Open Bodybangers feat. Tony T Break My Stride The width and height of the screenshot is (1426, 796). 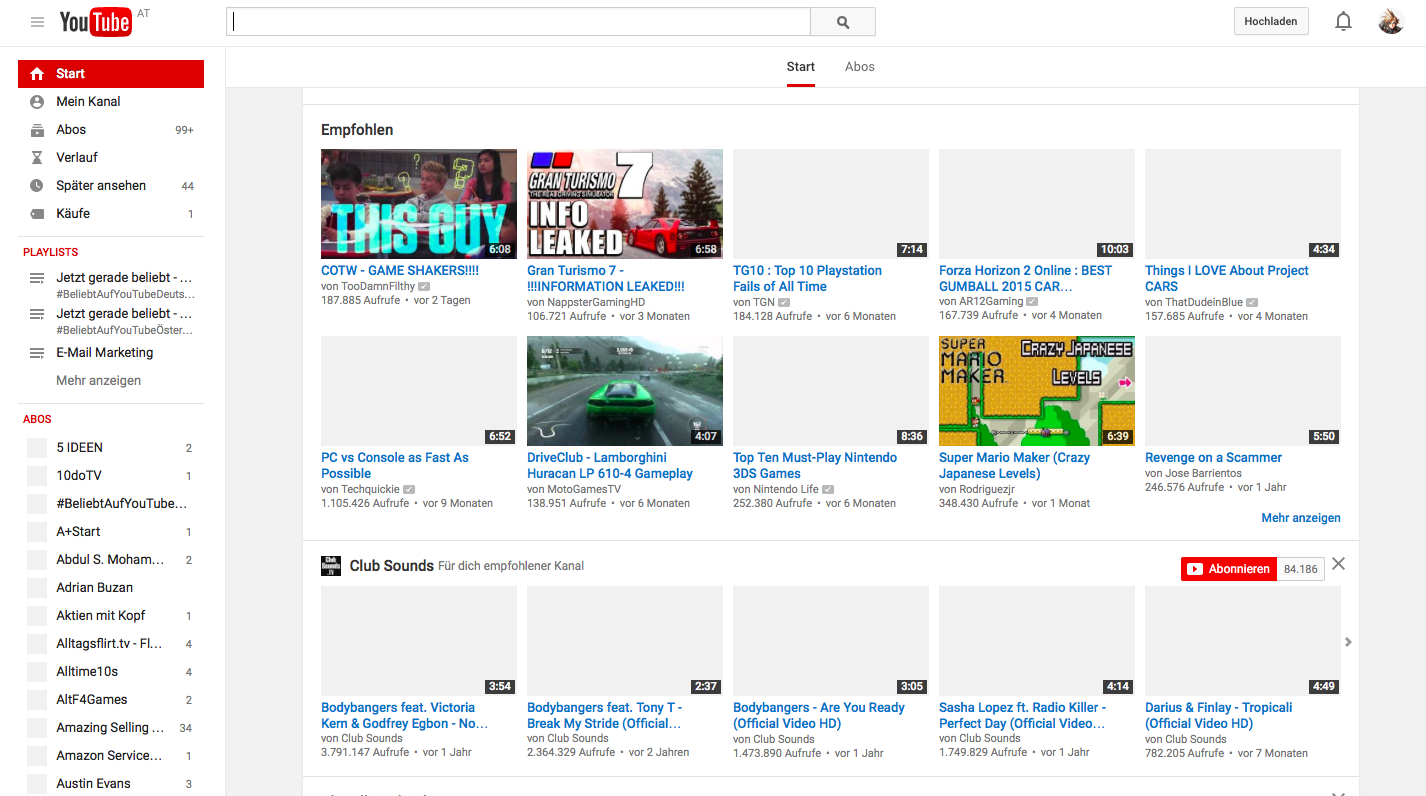(604, 716)
